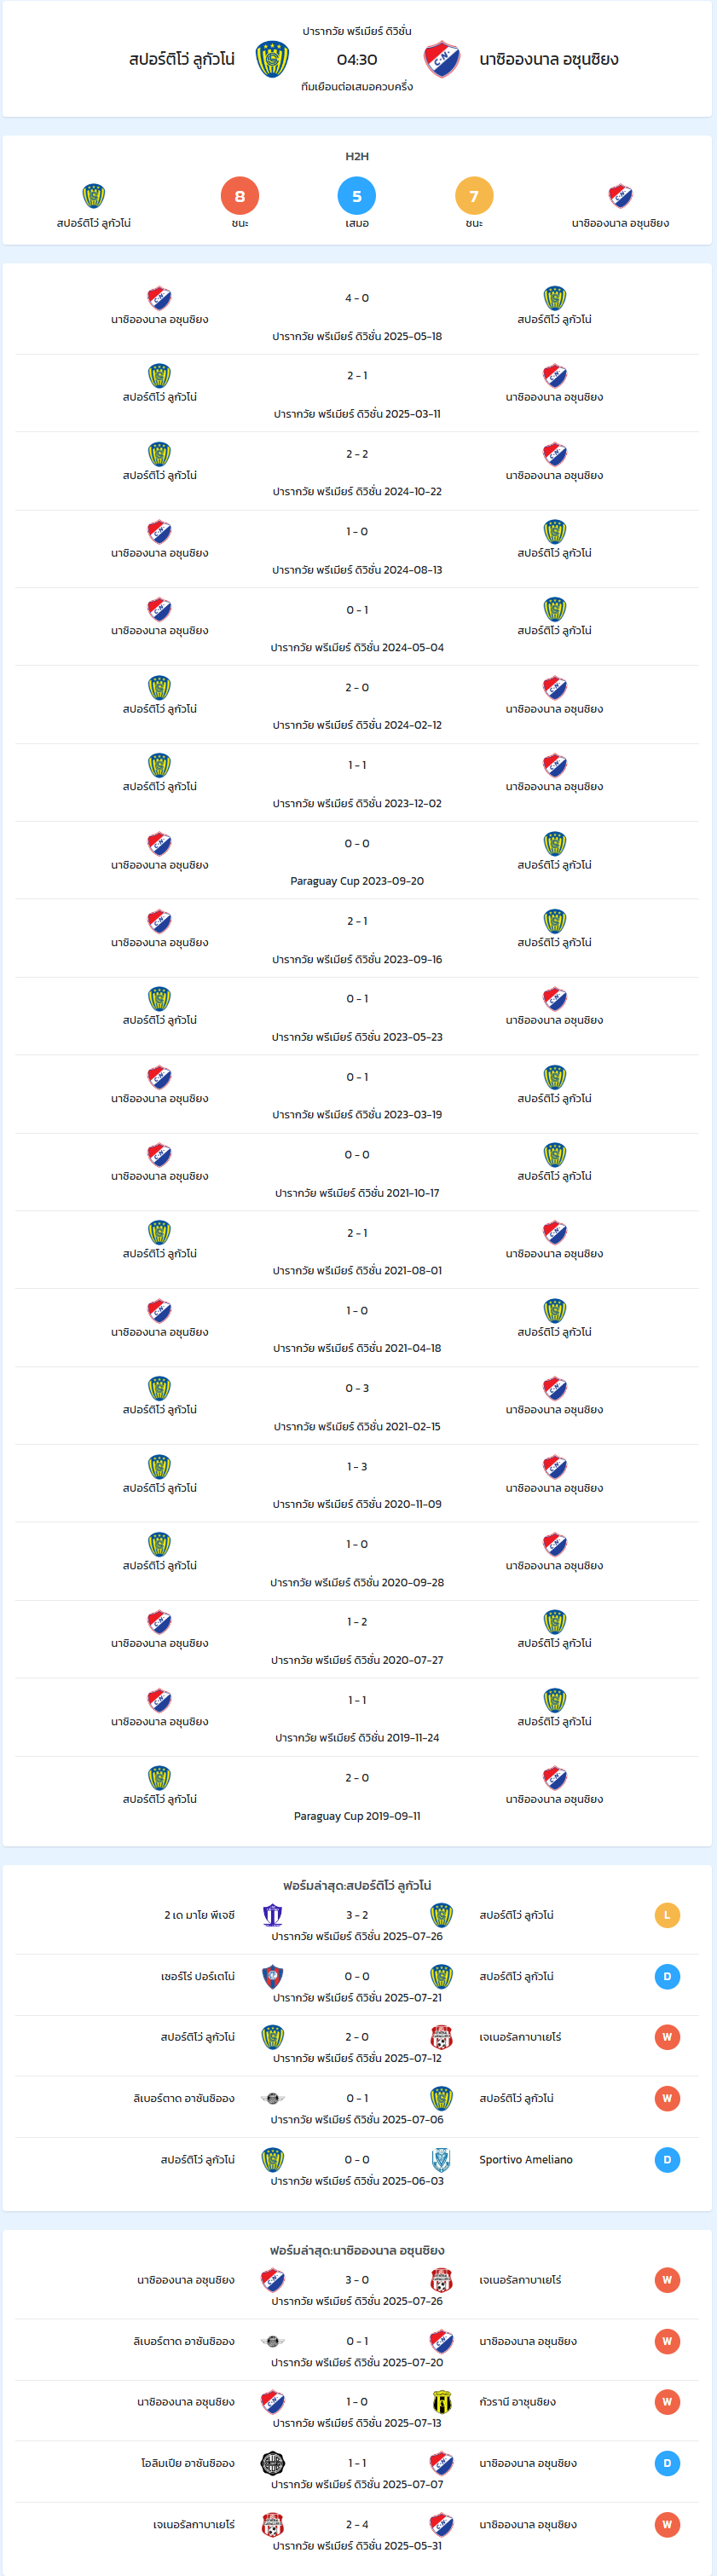Open the Paraguay Cup 2019-09-11 match

(357, 1795)
